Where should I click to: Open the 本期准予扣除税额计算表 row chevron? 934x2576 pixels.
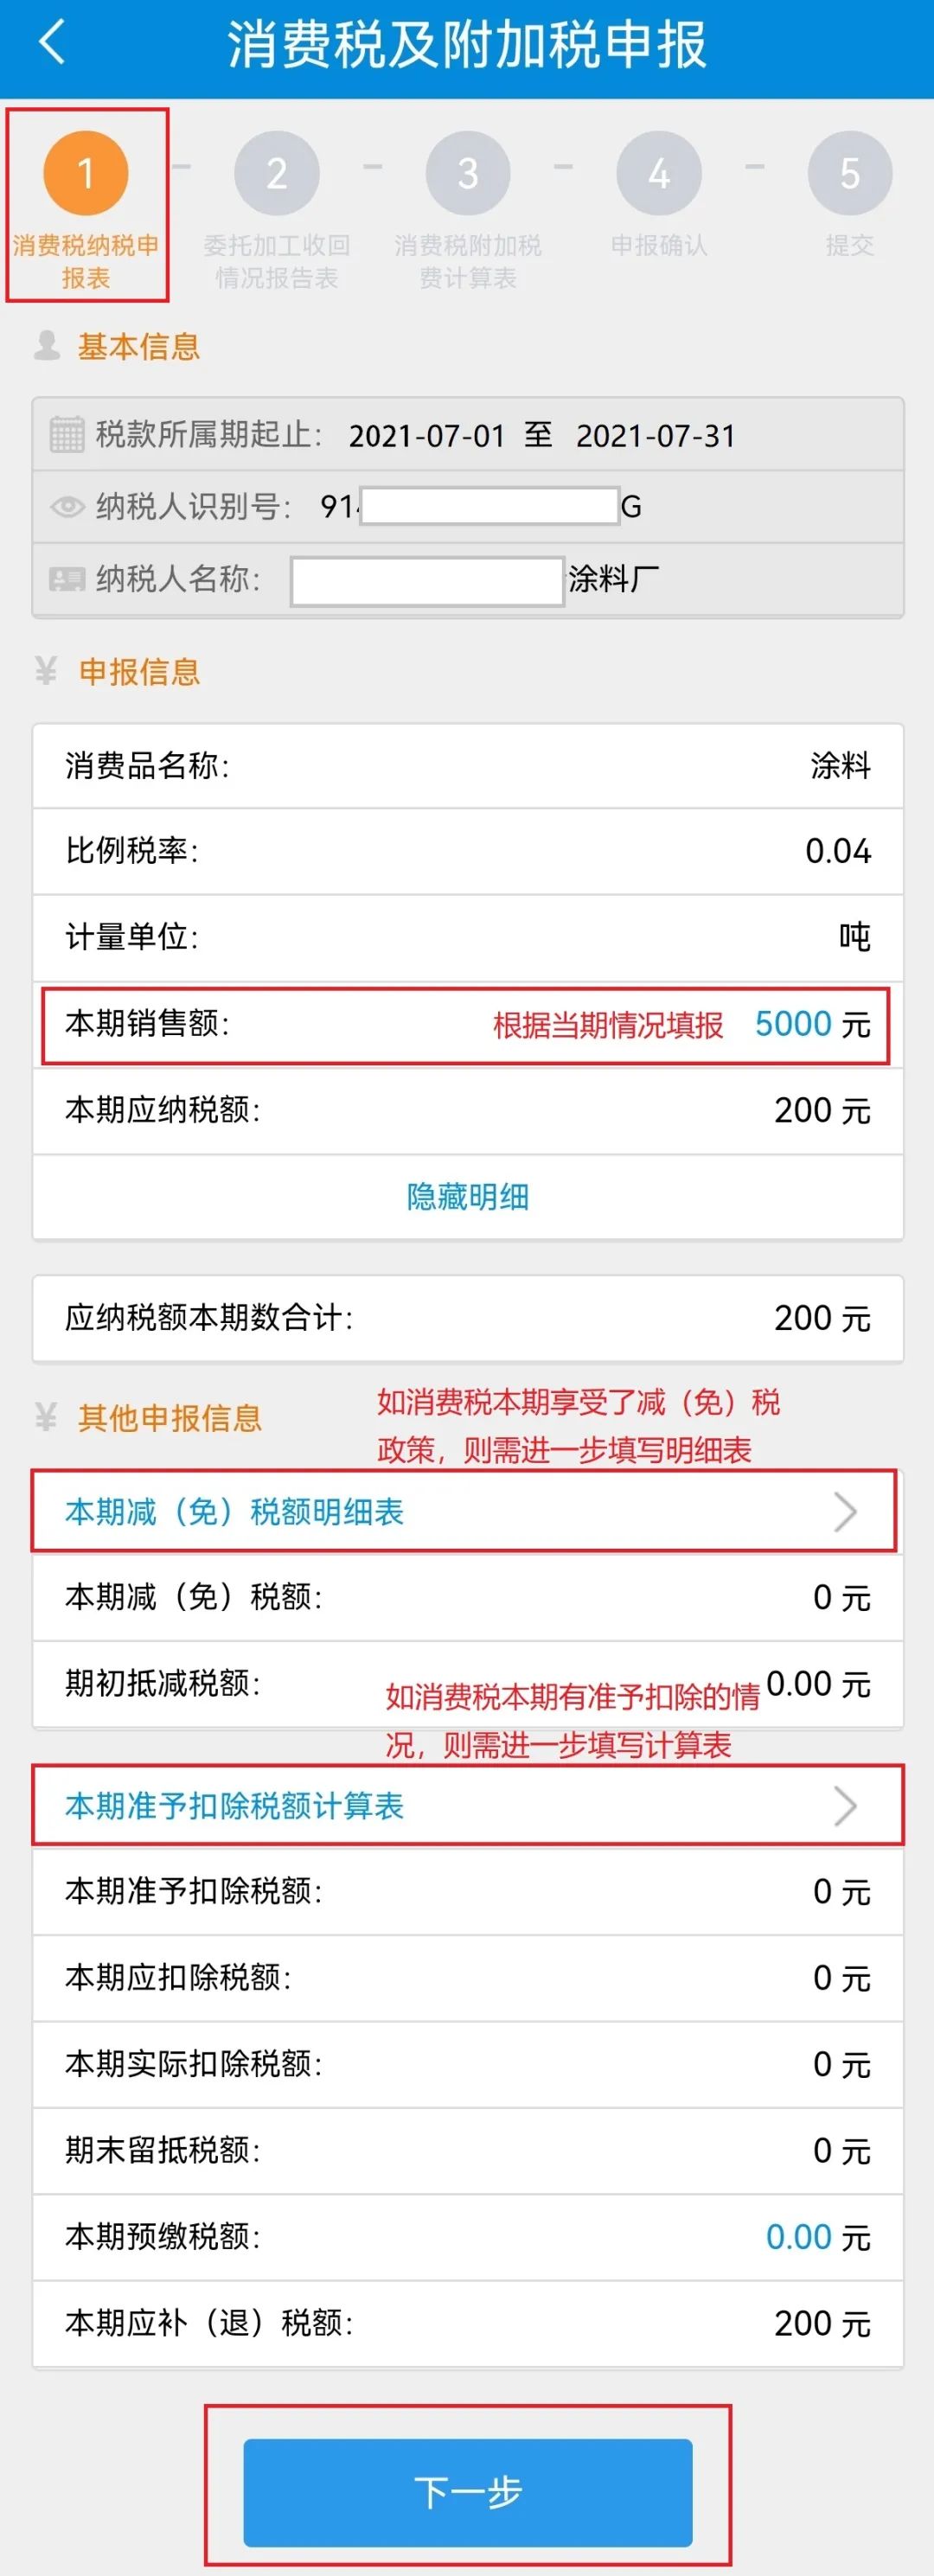tap(845, 1806)
